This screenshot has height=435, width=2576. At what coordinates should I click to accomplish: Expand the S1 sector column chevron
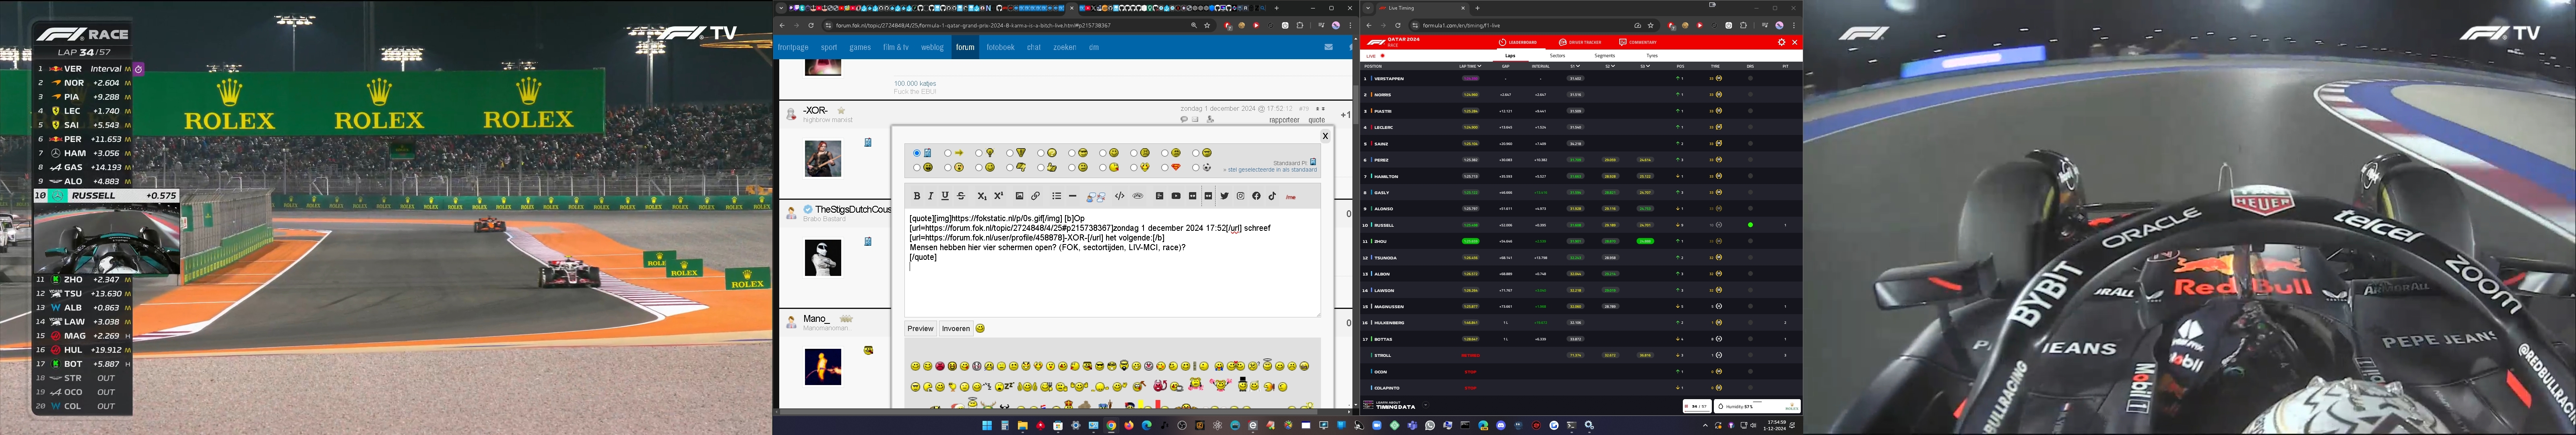pyautogui.click(x=1578, y=66)
